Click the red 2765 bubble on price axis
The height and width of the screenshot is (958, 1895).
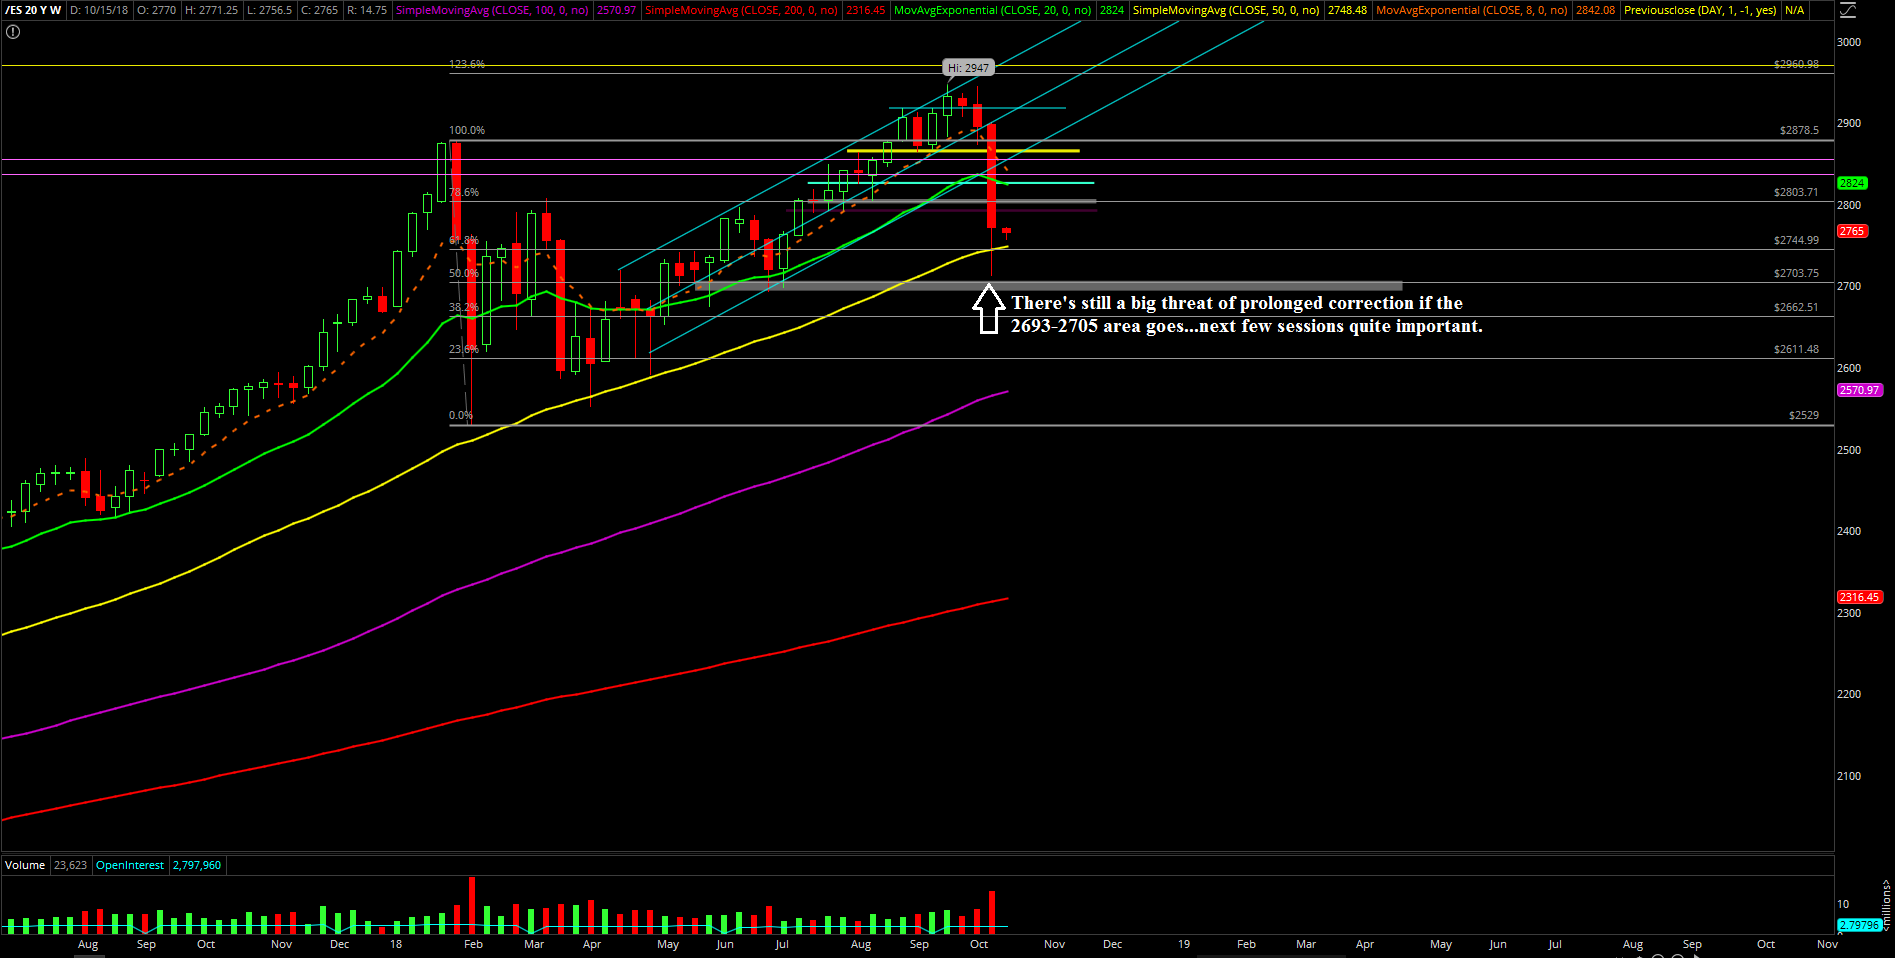point(1852,231)
